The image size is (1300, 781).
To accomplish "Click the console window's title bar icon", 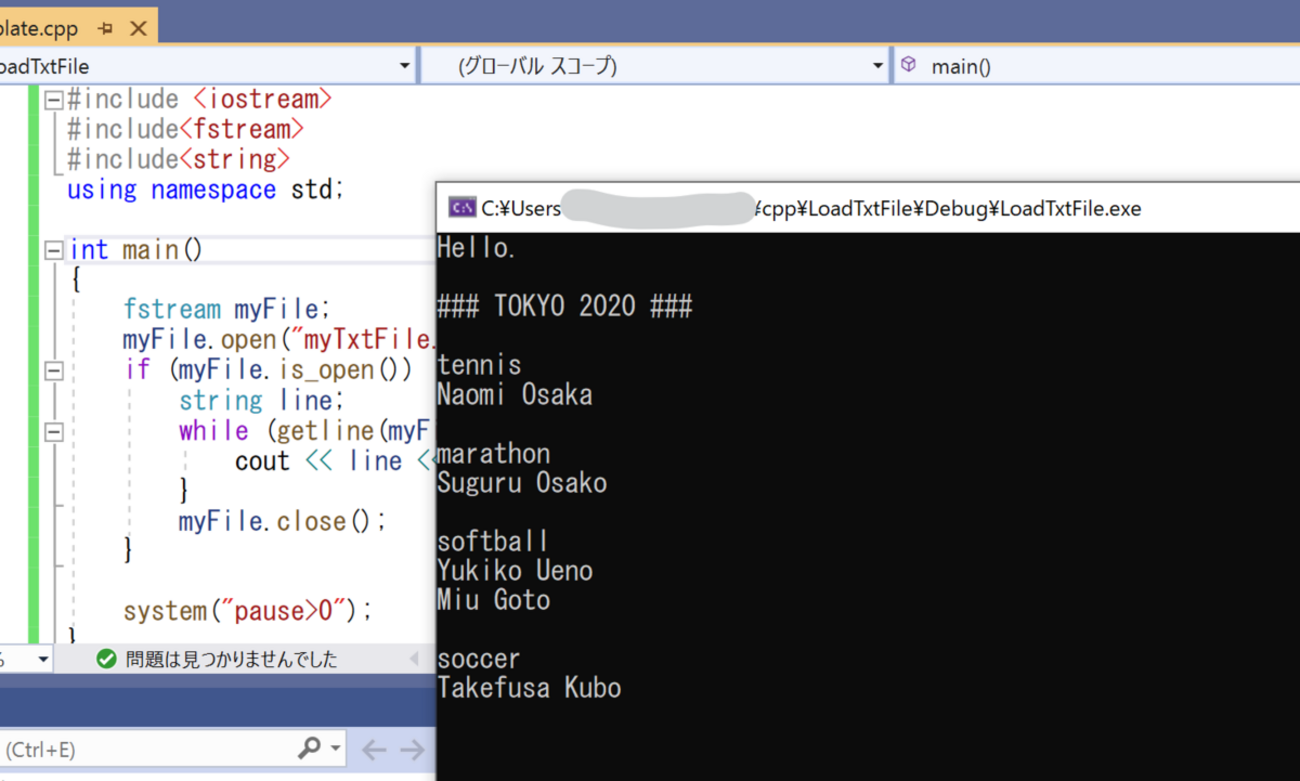I will tap(462, 208).
